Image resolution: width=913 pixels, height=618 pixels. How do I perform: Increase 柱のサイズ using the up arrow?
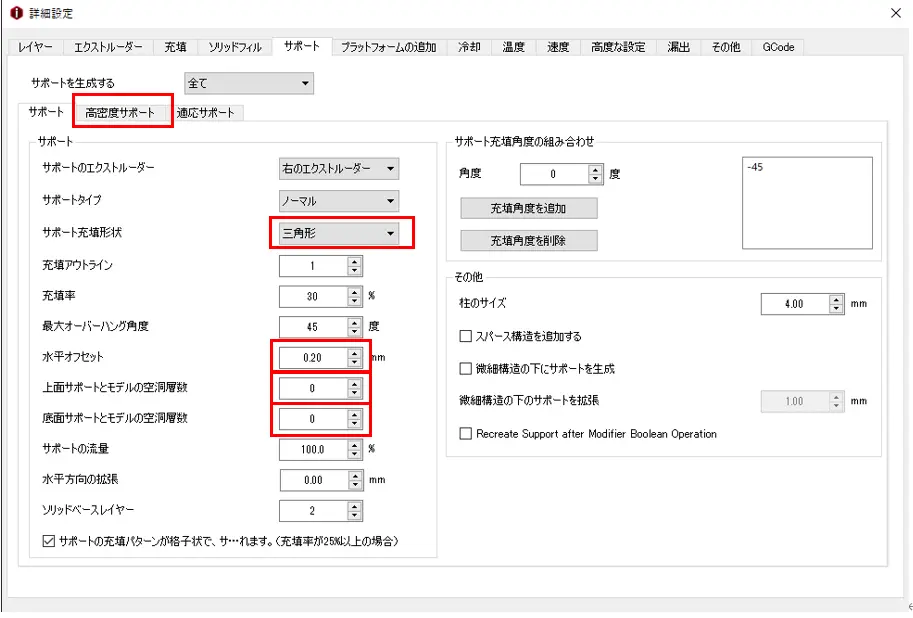[837, 299]
